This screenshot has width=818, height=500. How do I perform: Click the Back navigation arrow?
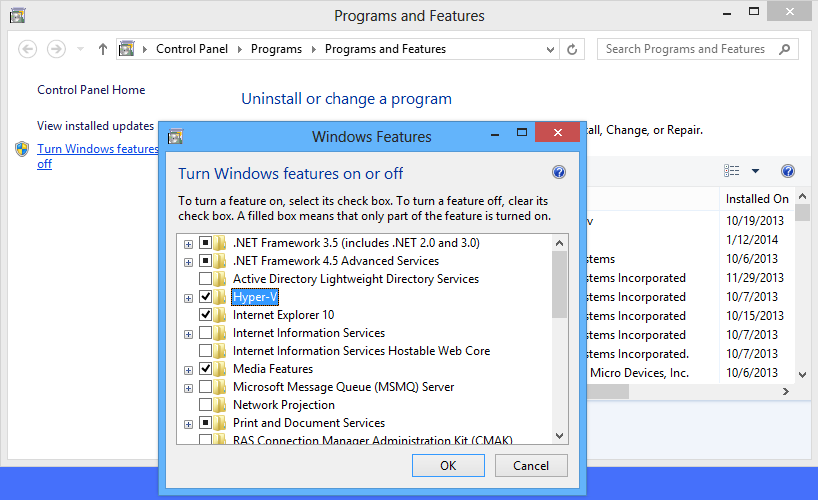(x=28, y=49)
